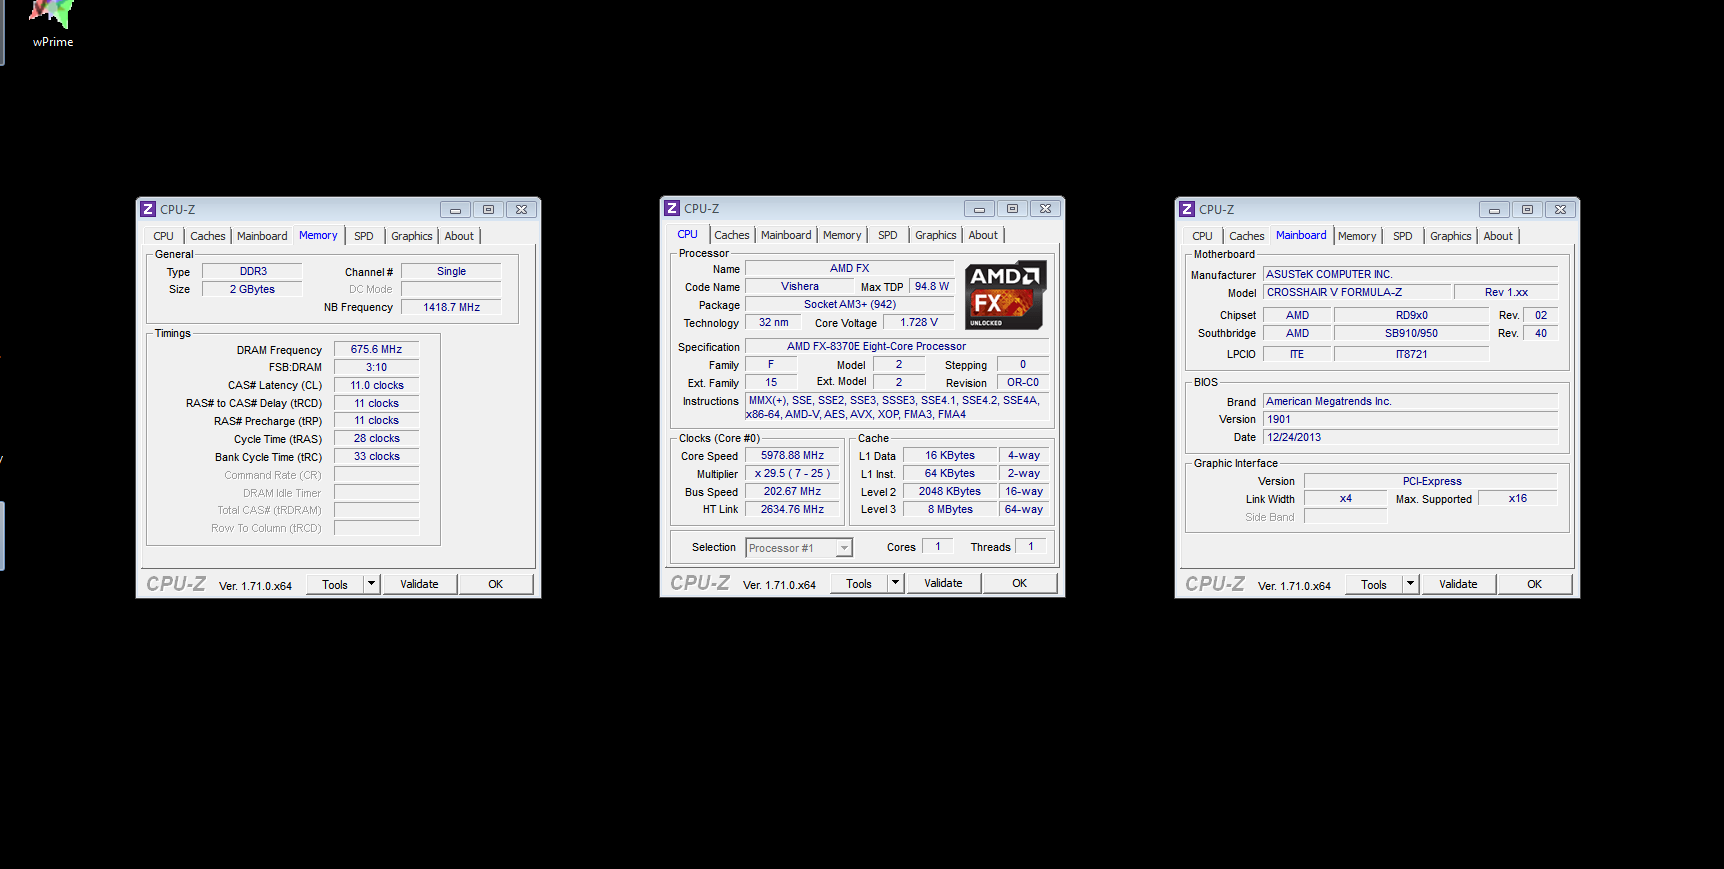Click the Code Name field Vishera
Viewport: 1724px width, 869px height.
pos(800,286)
